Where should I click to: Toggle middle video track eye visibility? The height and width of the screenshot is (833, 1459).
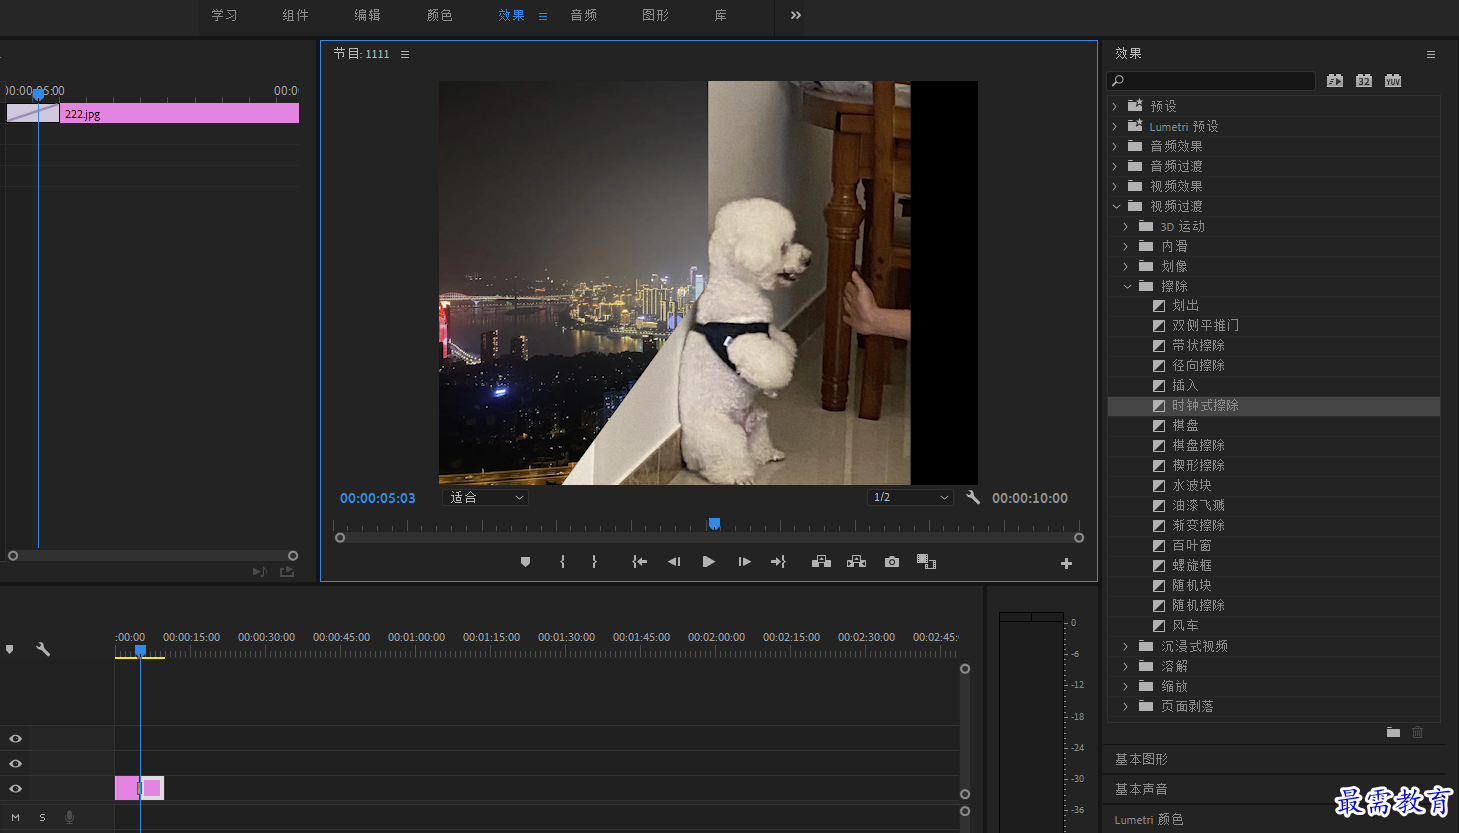(15, 763)
